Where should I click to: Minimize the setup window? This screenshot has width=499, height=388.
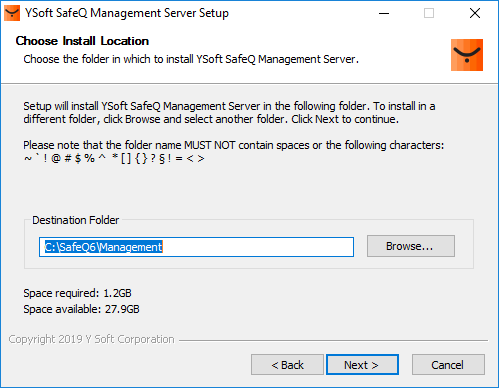[x=384, y=13]
